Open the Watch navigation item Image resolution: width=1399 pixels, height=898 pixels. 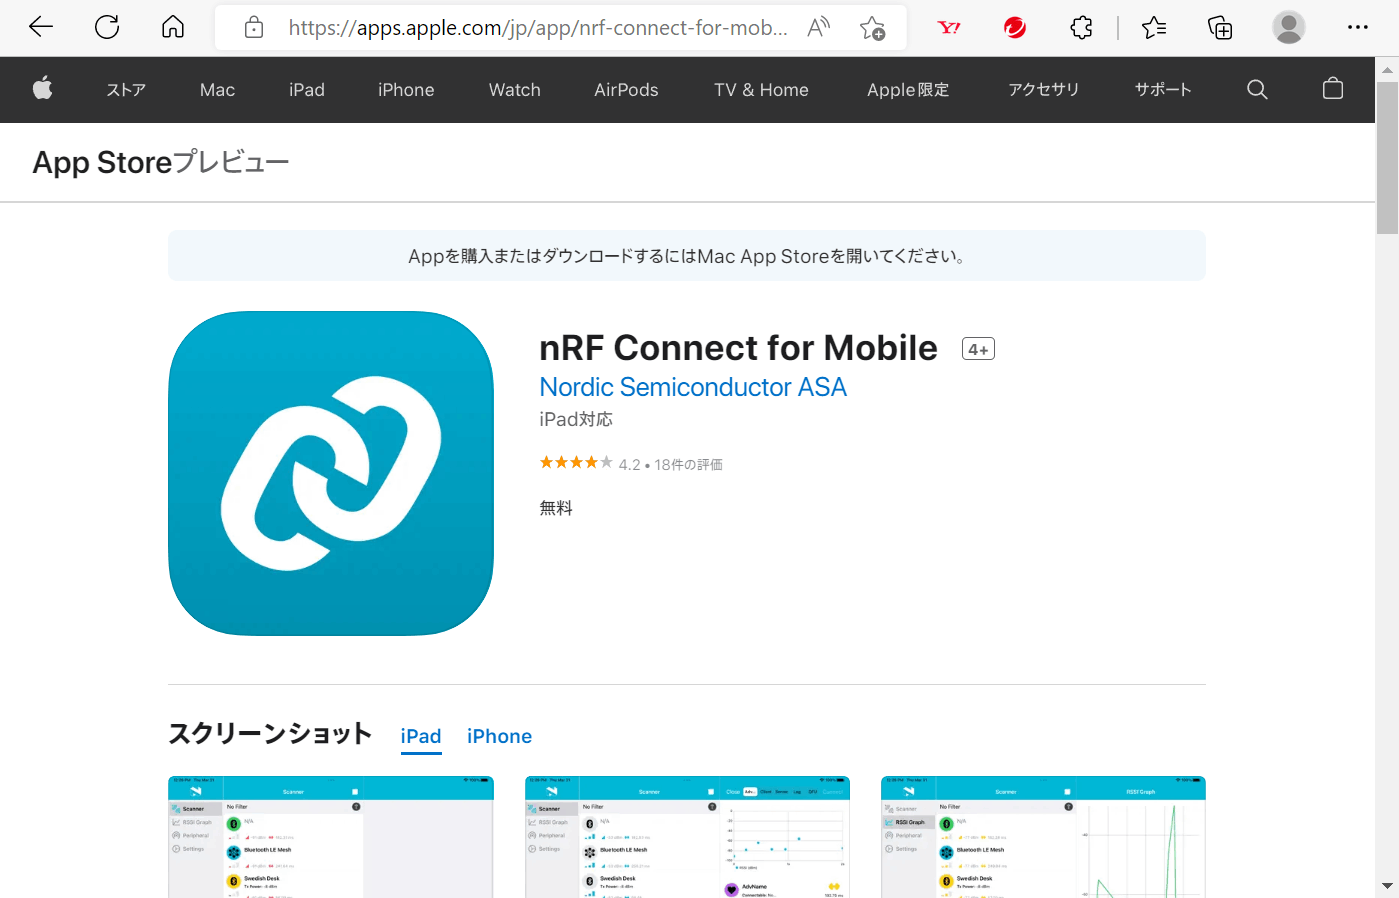pyautogui.click(x=515, y=90)
